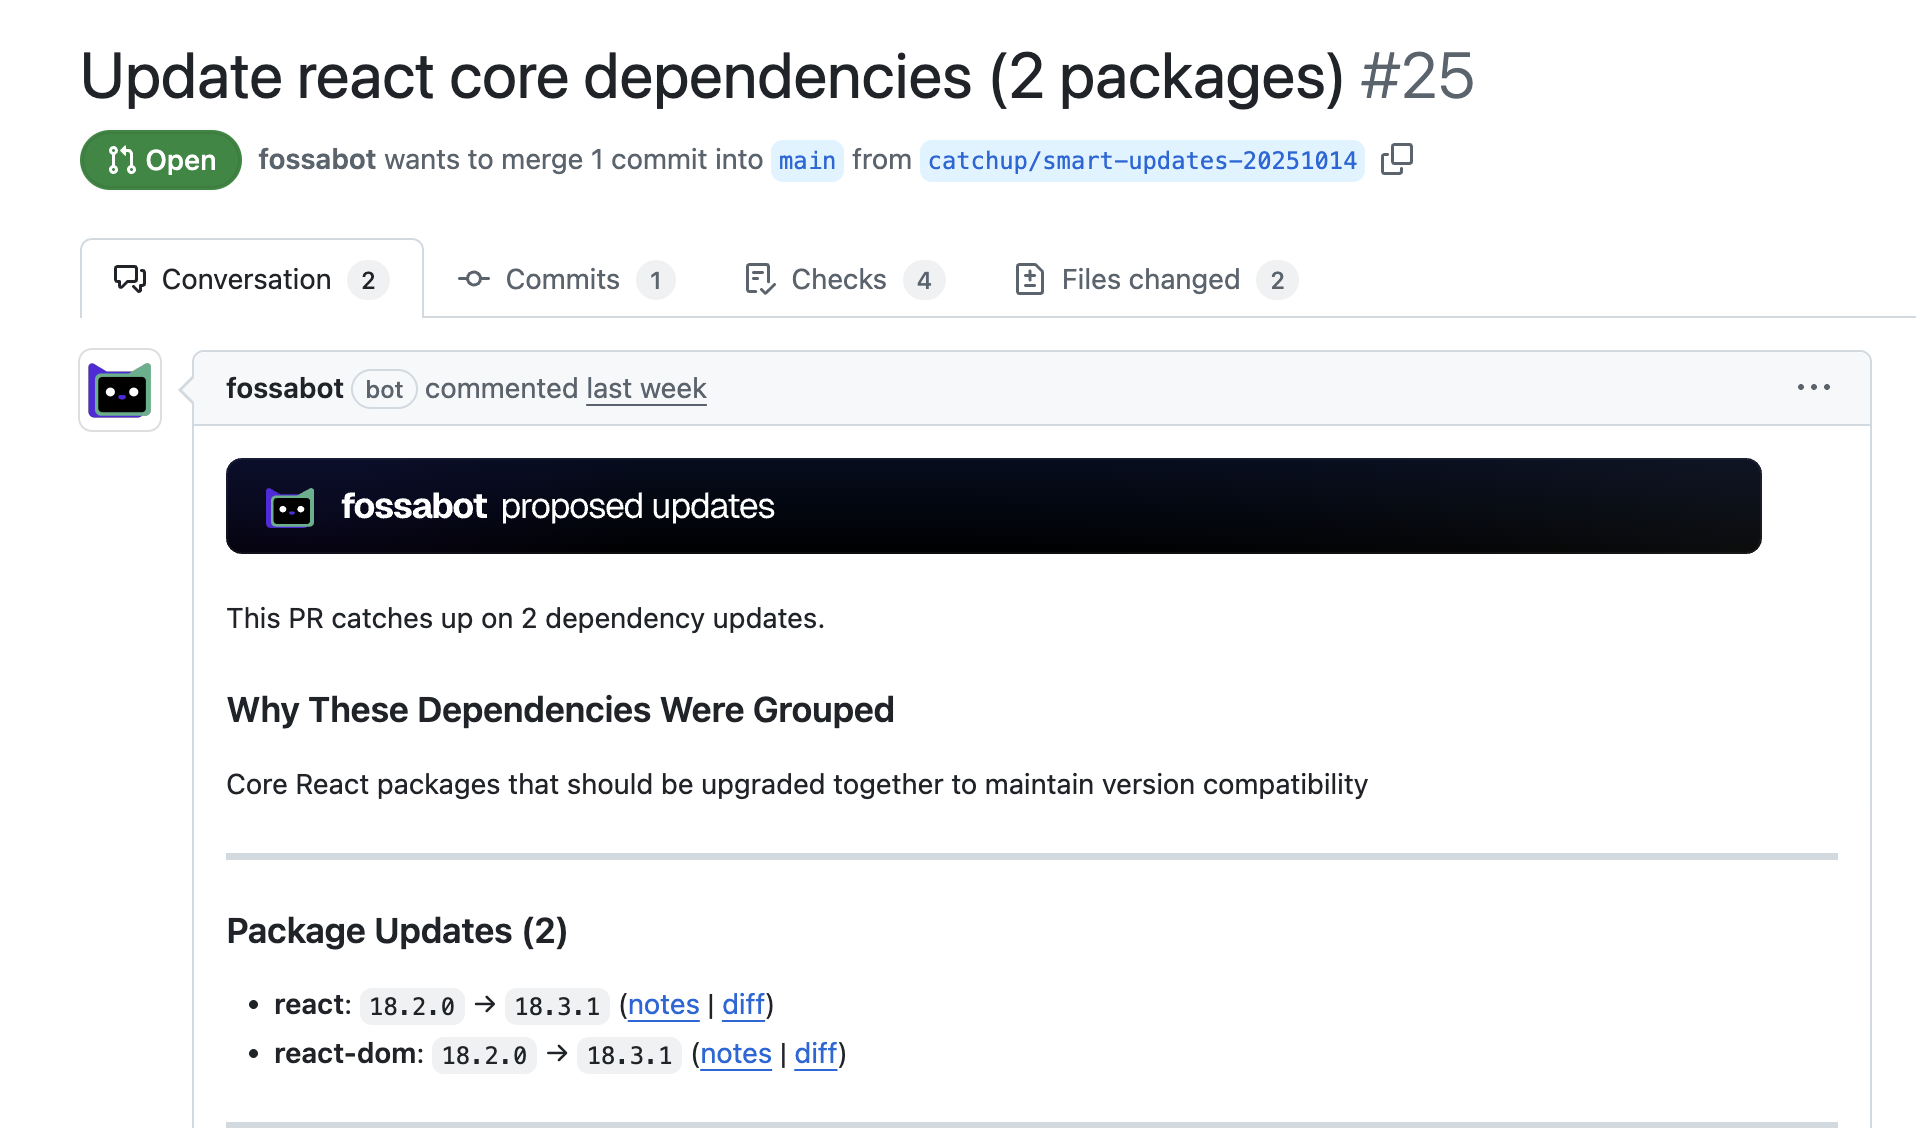Click the 'last week' timestamp link
Screen dimensions: 1916x1128
click(x=646, y=388)
